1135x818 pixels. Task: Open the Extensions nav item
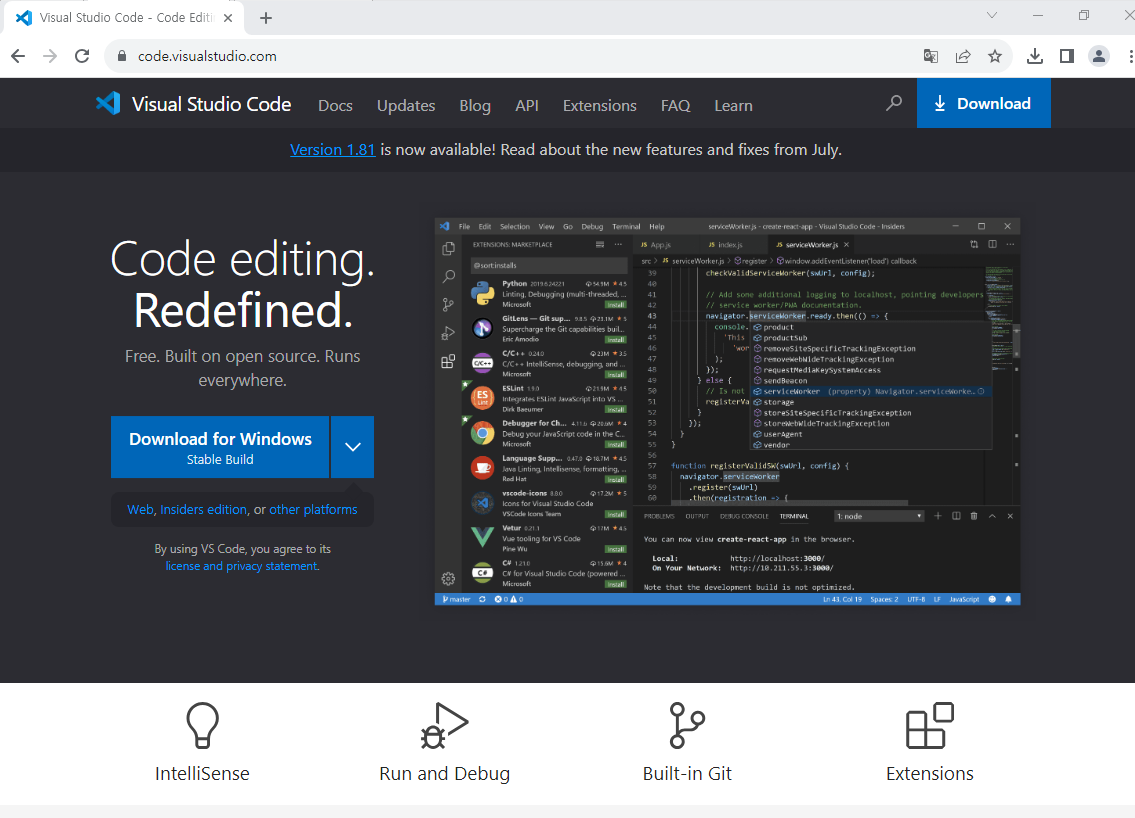599,106
